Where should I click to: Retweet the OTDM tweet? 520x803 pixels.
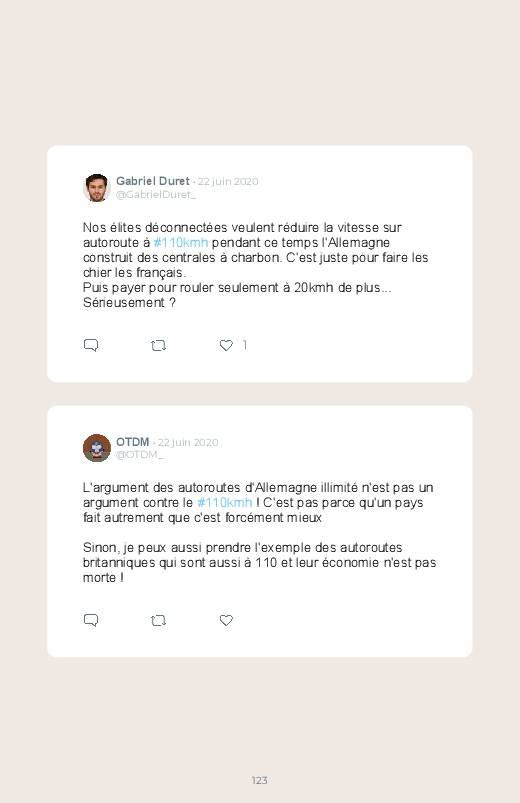click(158, 621)
